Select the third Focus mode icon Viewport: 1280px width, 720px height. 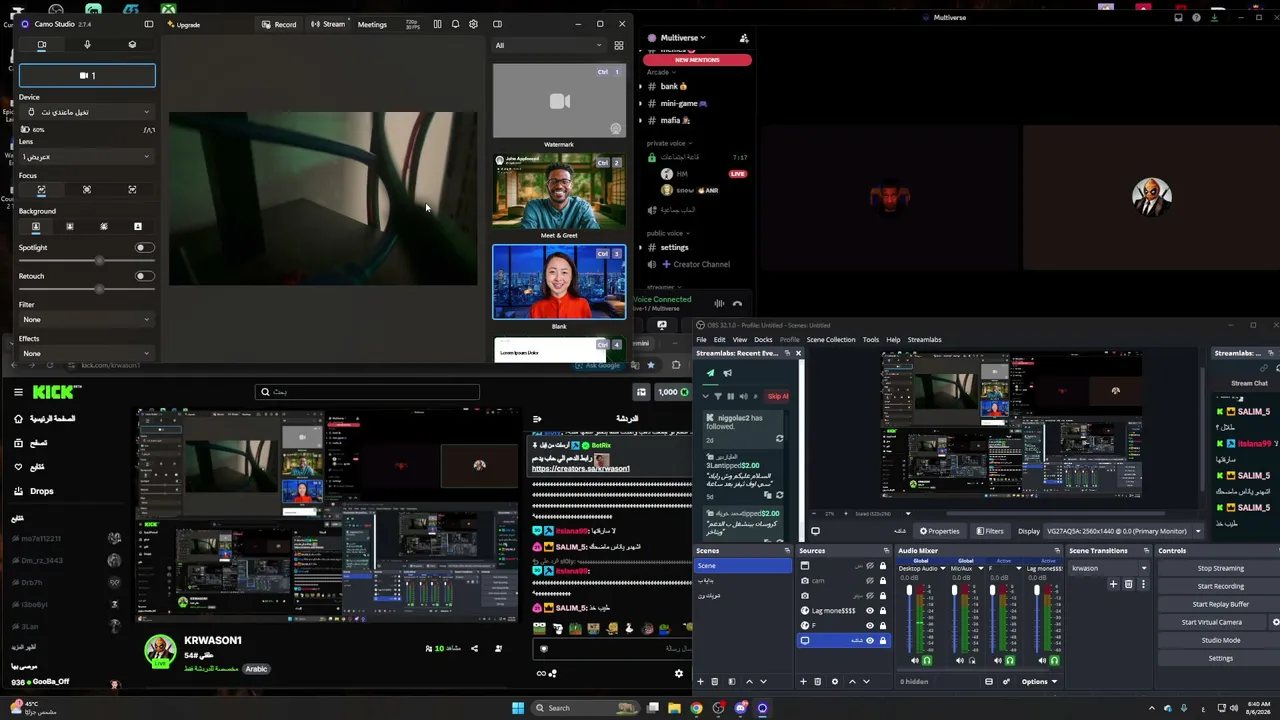(132, 189)
